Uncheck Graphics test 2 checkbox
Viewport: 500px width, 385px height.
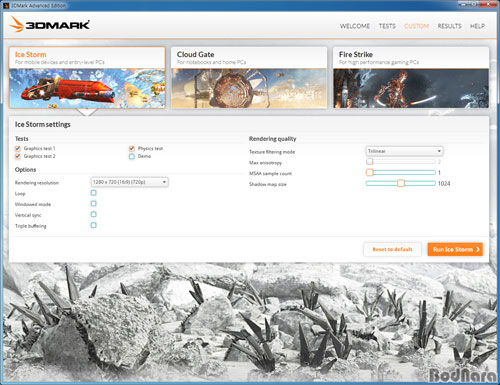[x=18, y=156]
